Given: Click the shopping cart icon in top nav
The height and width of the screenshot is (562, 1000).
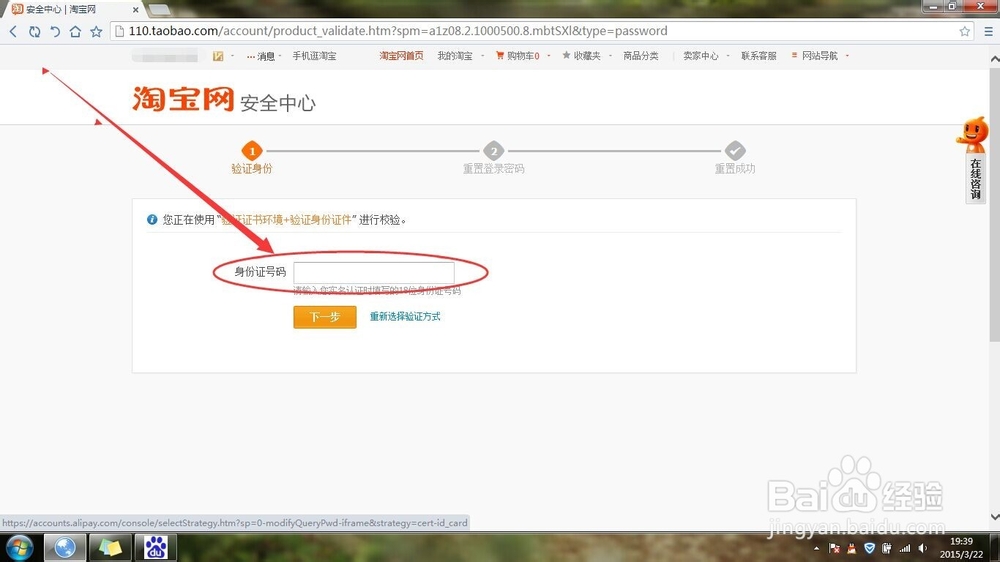Looking at the screenshot, I should pos(500,55).
